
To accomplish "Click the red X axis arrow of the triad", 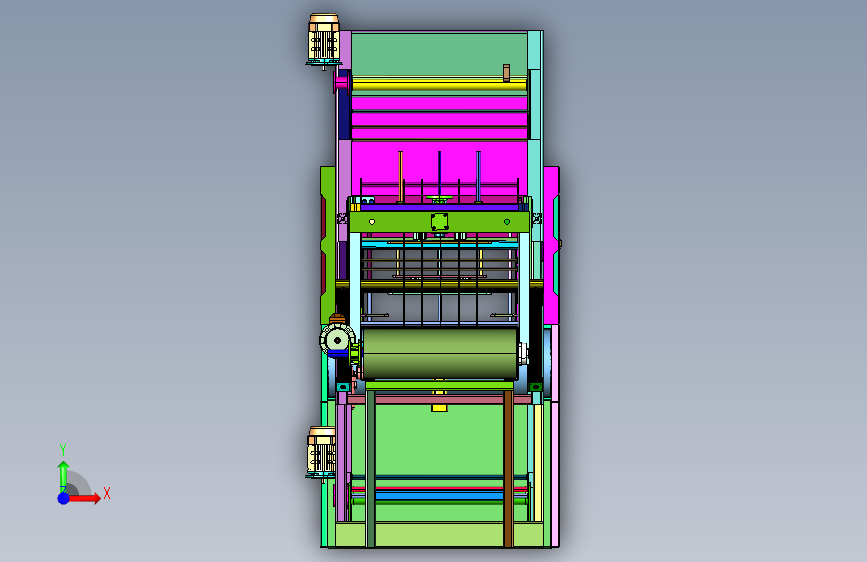I will [x=85, y=498].
